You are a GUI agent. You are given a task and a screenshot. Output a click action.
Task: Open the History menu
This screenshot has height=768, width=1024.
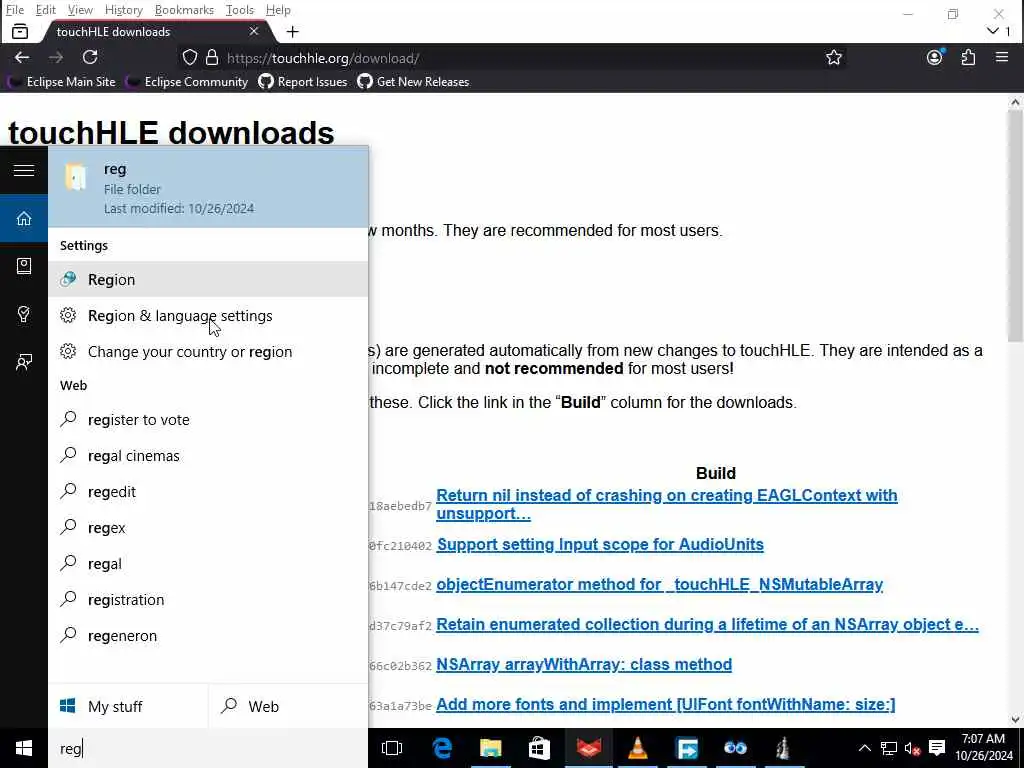point(123,10)
